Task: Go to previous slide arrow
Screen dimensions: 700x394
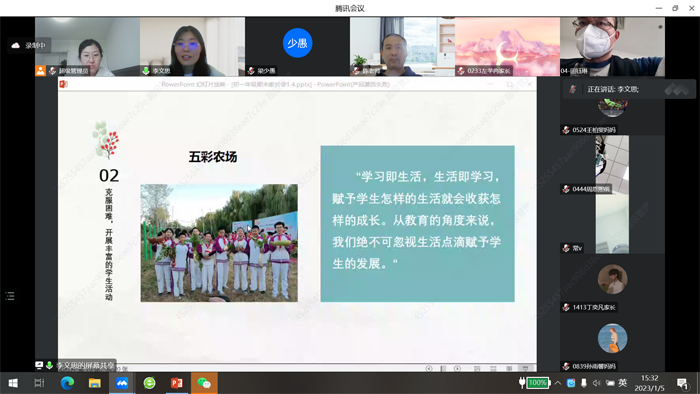Action: click(x=429, y=369)
